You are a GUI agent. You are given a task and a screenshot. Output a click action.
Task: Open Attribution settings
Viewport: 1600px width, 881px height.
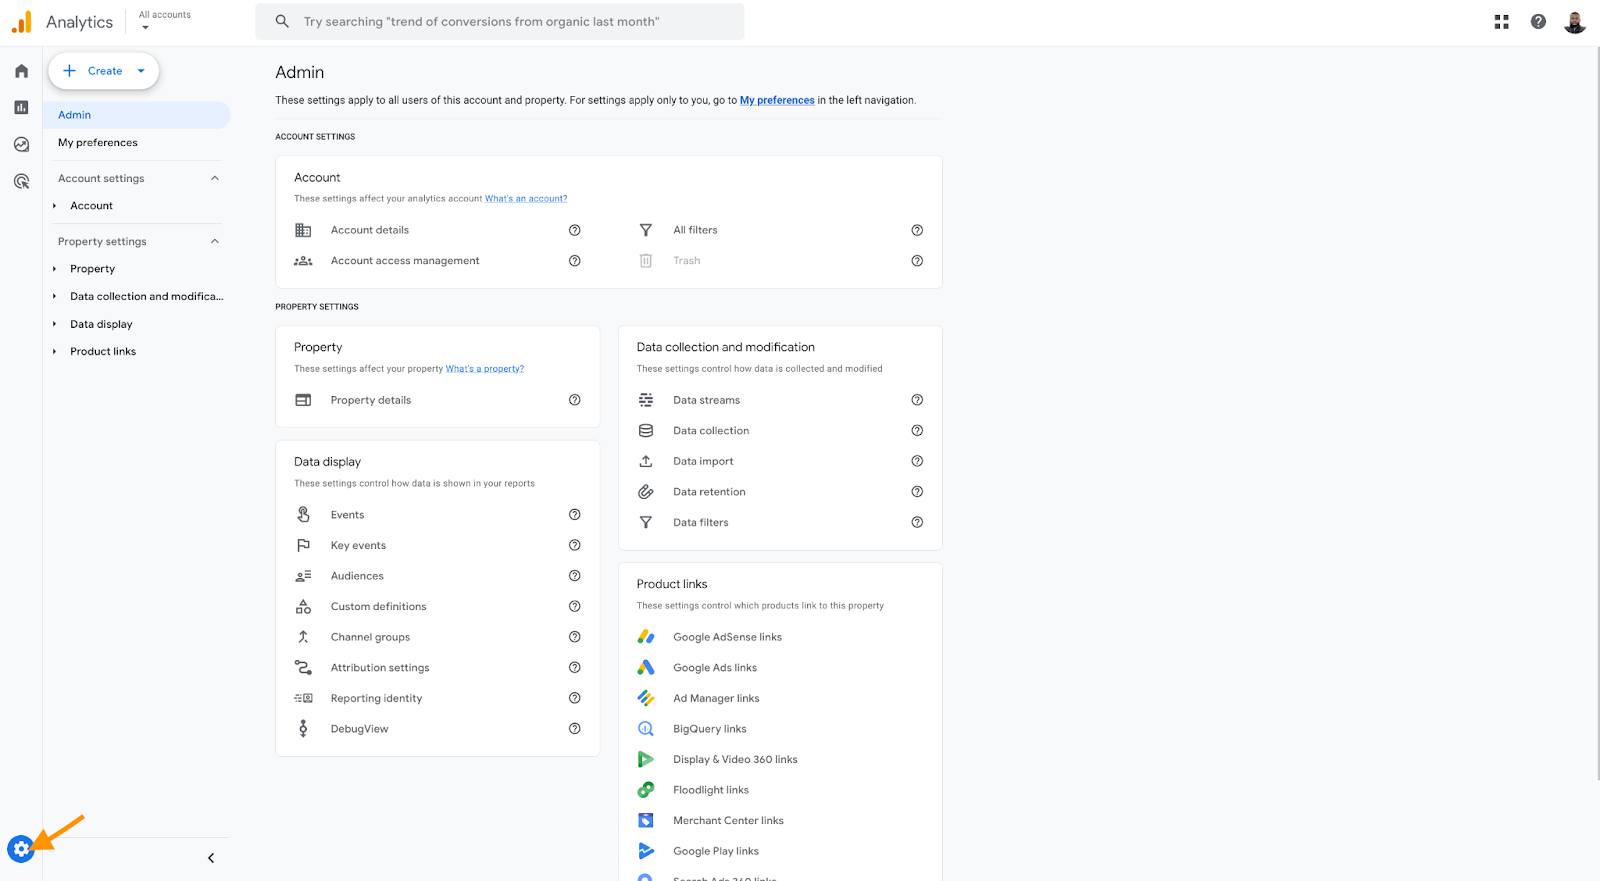pyautogui.click(x=380, y=668)
